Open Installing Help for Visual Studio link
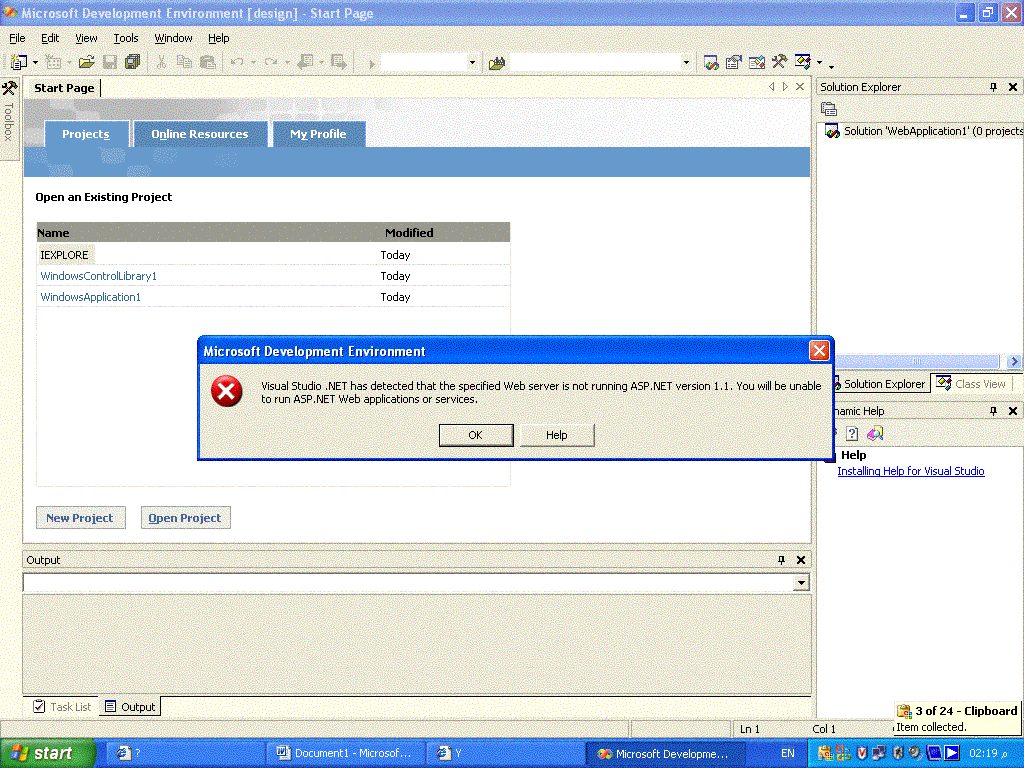 point(910,471)
